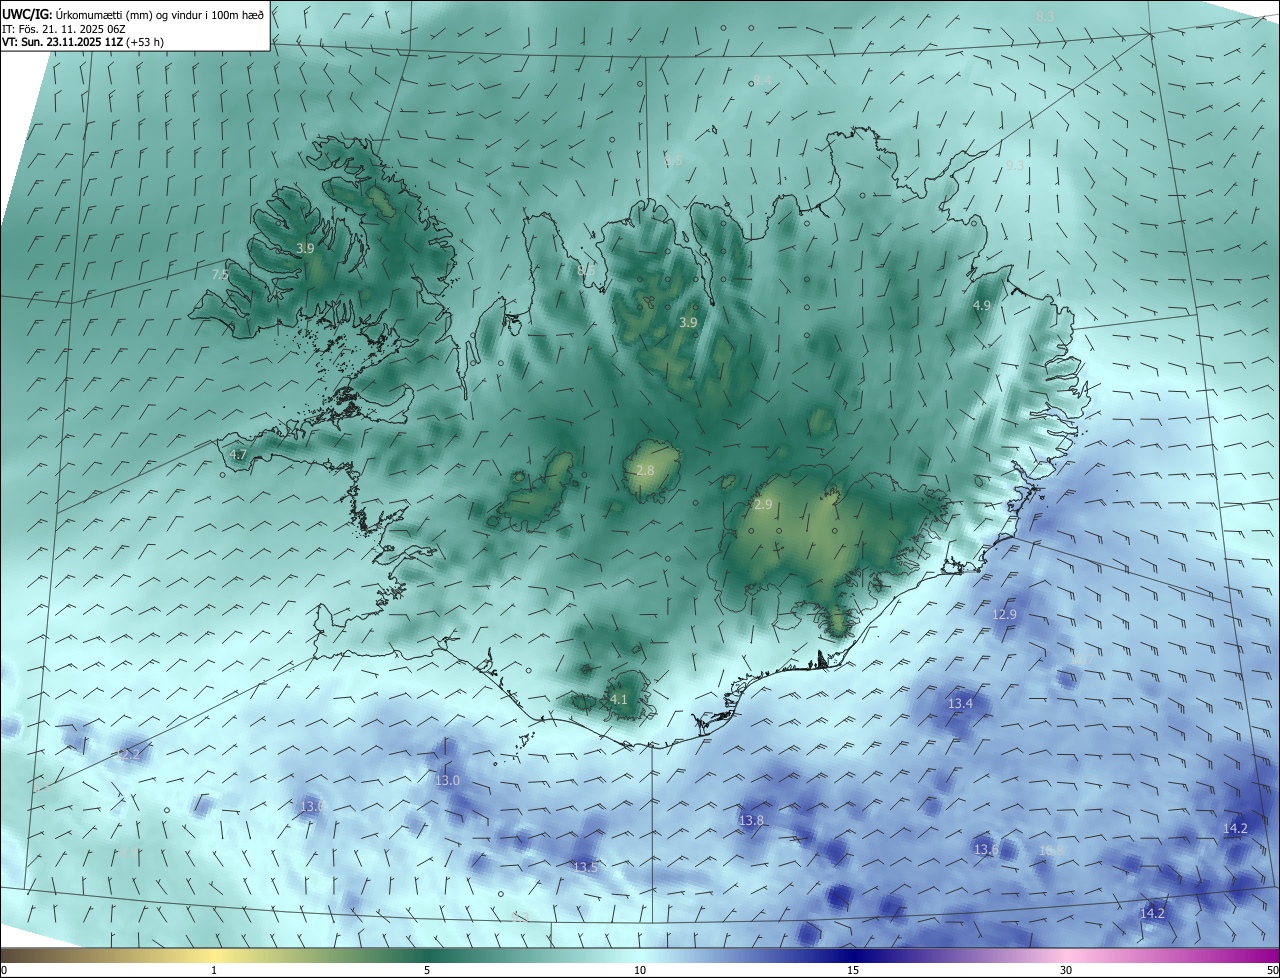Click the color bar tick label 5
The height and width of the screenshot is (978, 1280).
click(427, 970)
